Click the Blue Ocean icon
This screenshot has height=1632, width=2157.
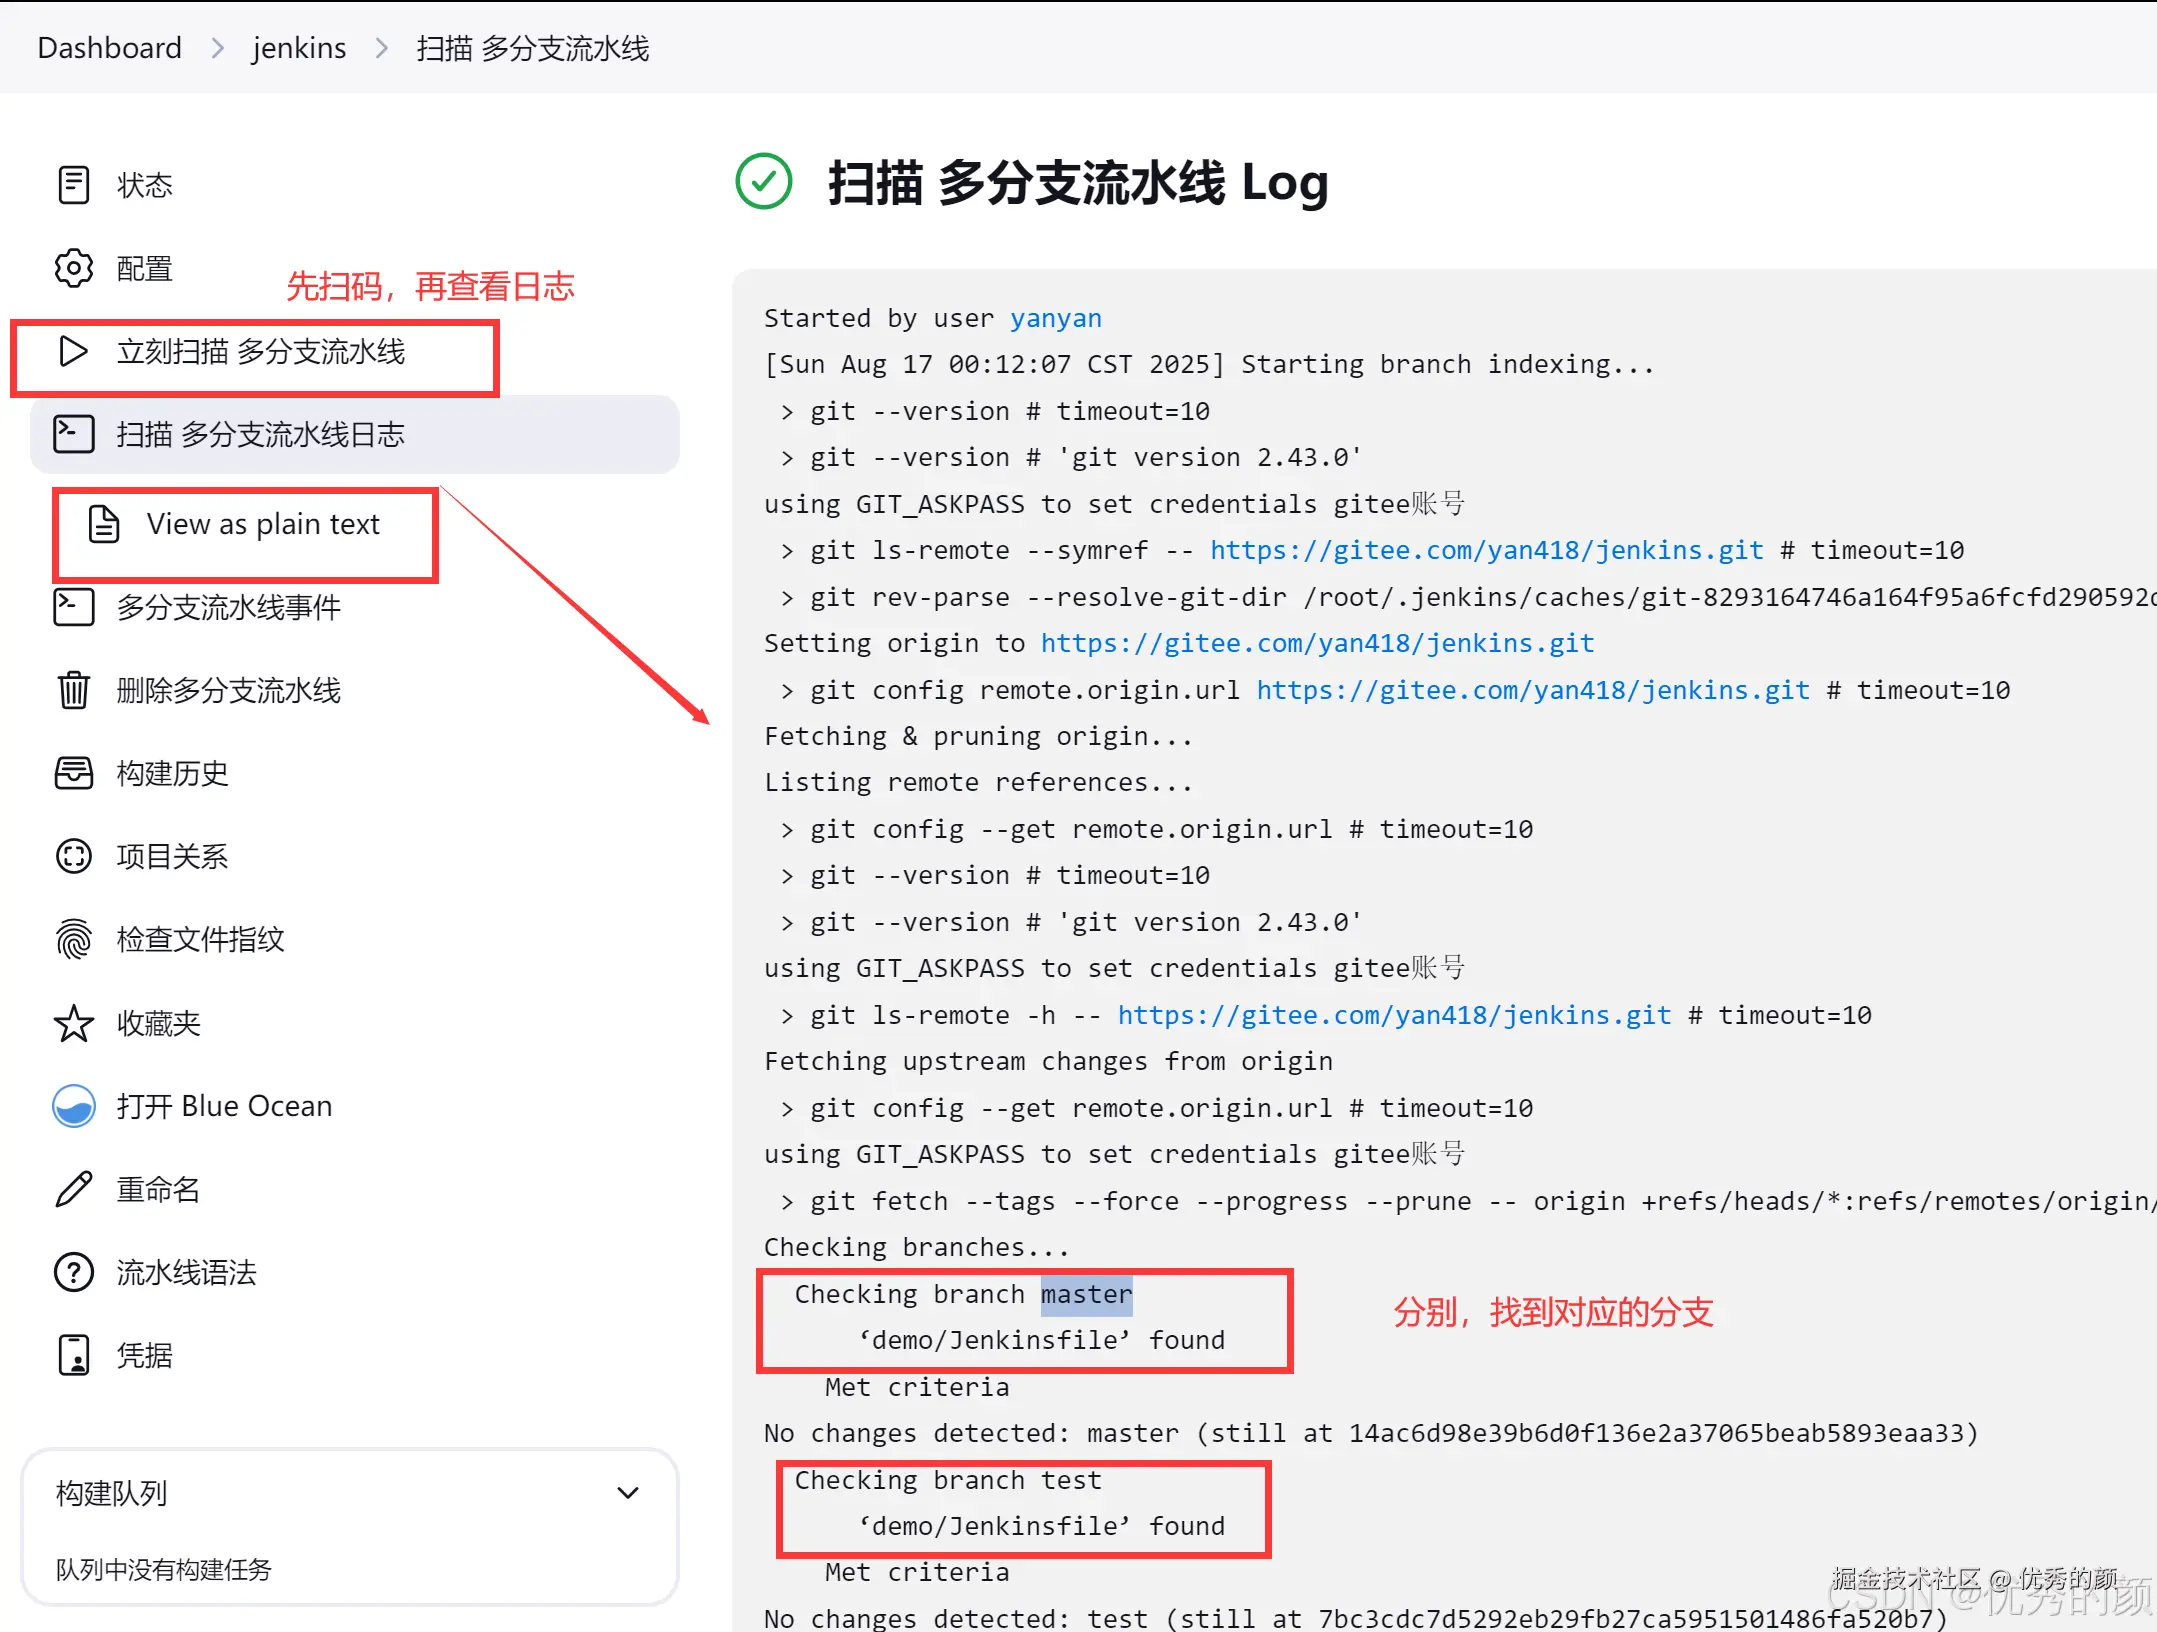click(x=74, y=1106)
